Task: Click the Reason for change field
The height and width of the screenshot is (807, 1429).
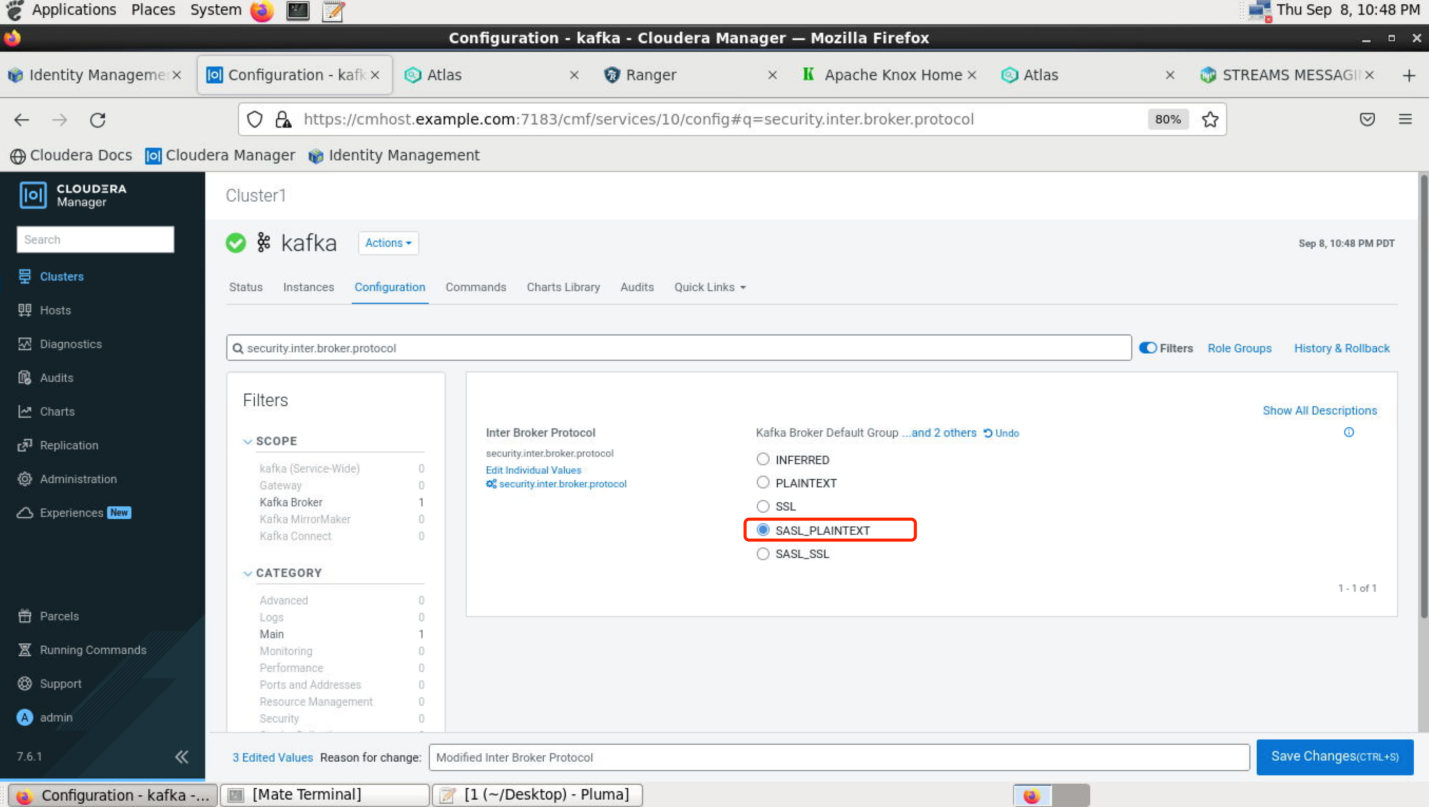Action: 839,758
